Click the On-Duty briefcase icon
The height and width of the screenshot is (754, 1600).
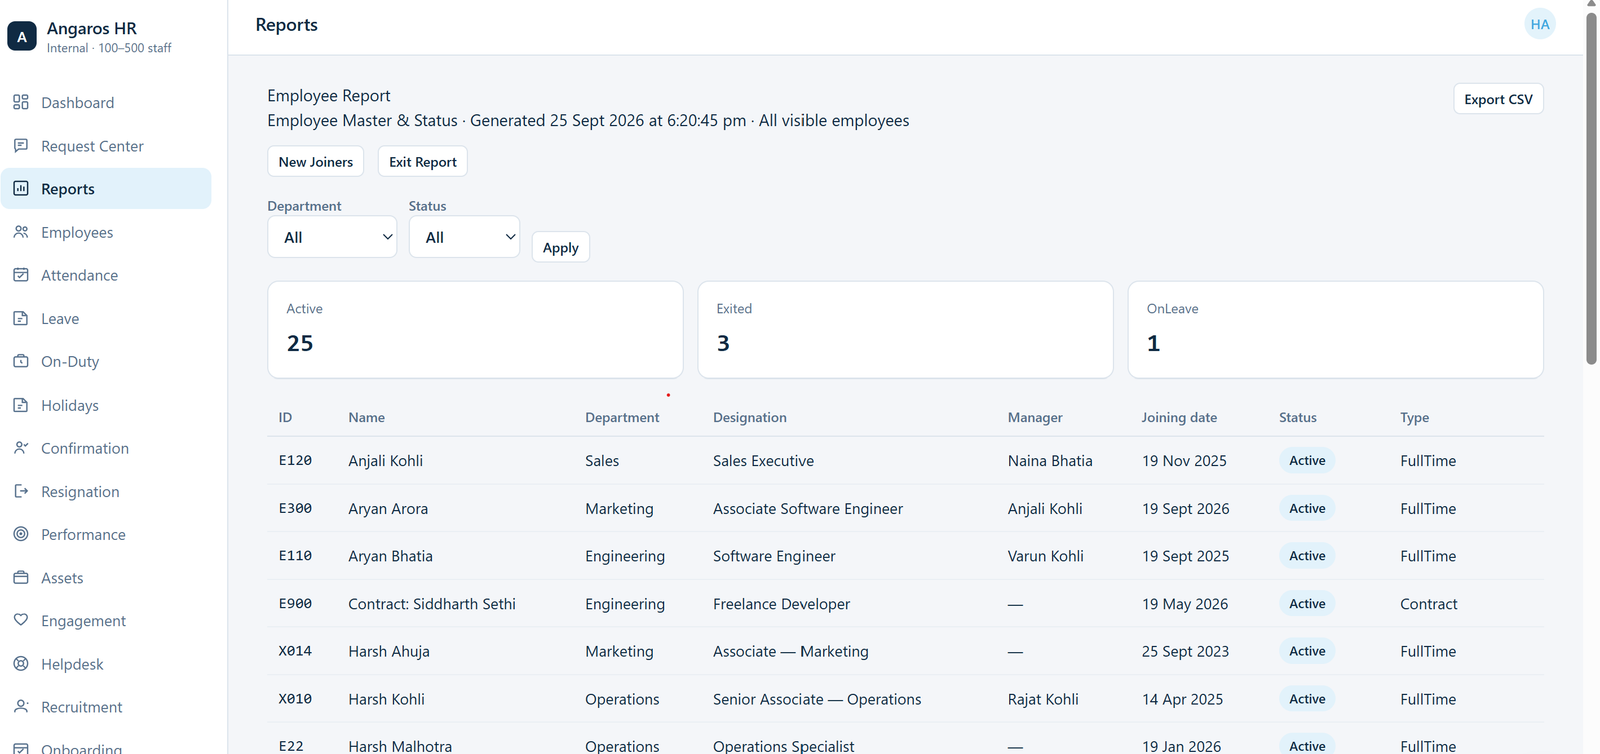(21, 361)
